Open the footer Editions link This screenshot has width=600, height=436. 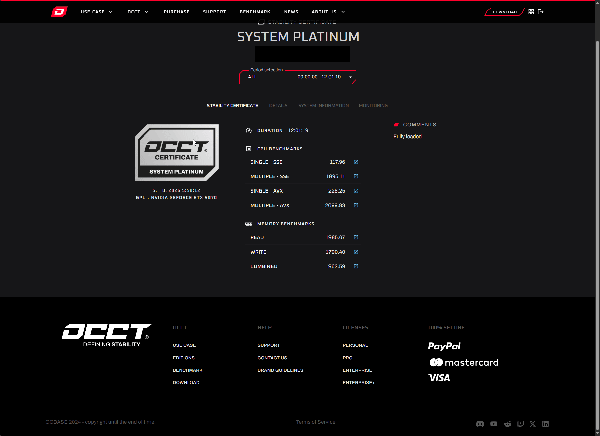pos(184,358)
